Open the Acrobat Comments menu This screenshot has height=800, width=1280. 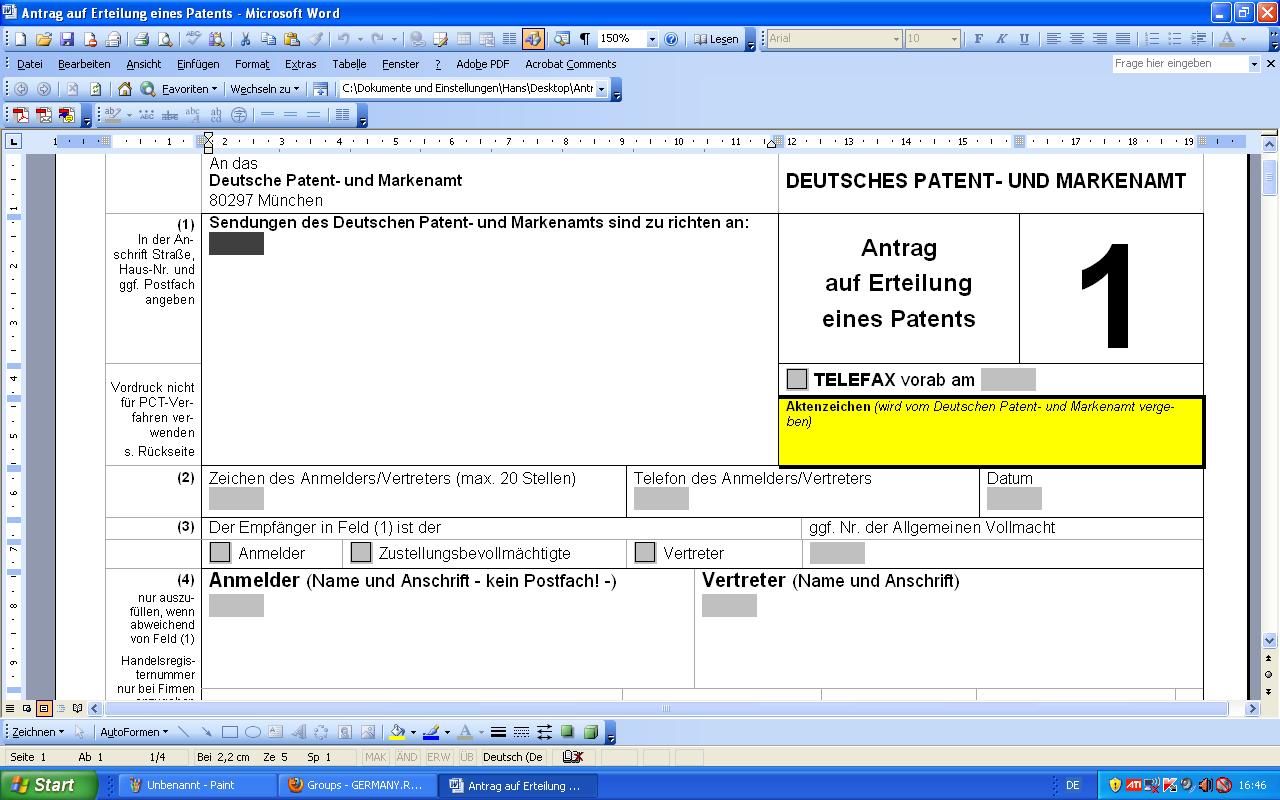pyautogui.click(x=571, y=64)
